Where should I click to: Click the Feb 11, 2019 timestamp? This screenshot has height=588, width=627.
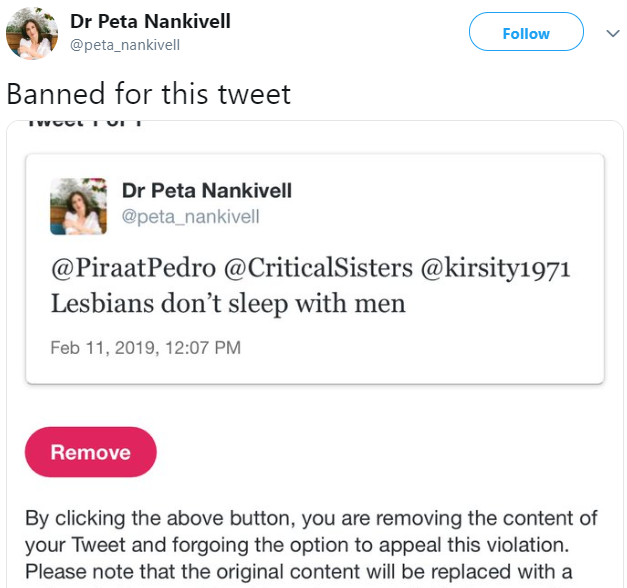coord(145,348)
